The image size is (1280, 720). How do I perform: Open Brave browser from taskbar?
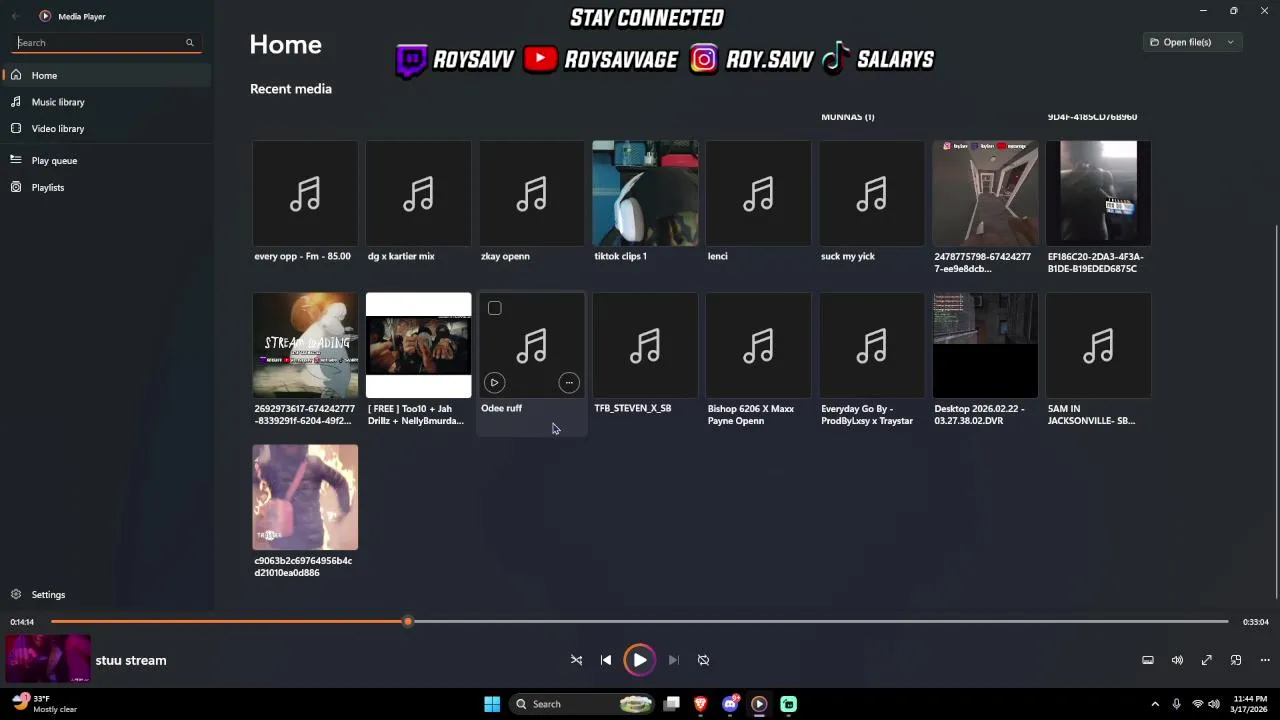tap(701, 704)
